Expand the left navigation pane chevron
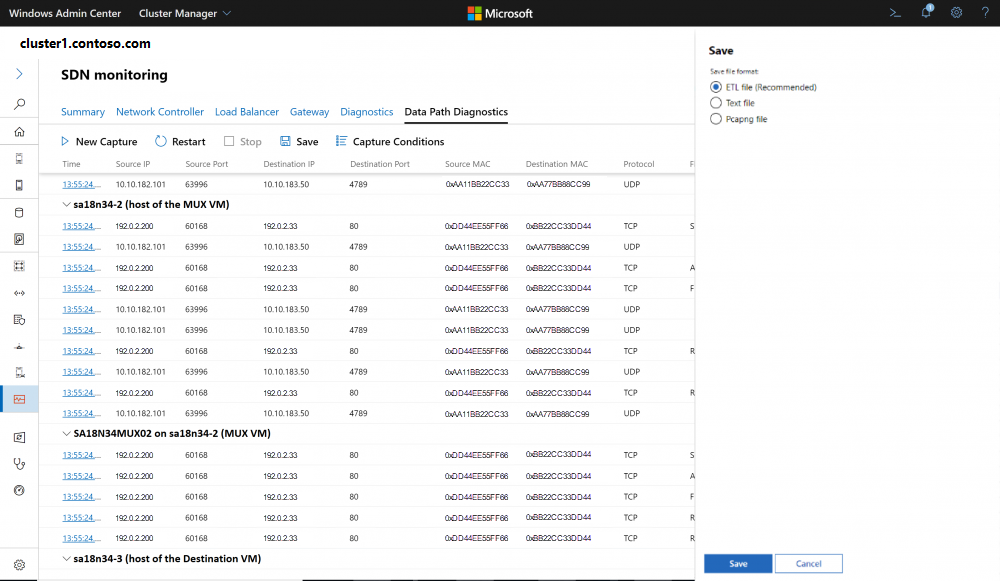Image resolution: width=1000 pixels, height=581 pixels. point(19,74)
